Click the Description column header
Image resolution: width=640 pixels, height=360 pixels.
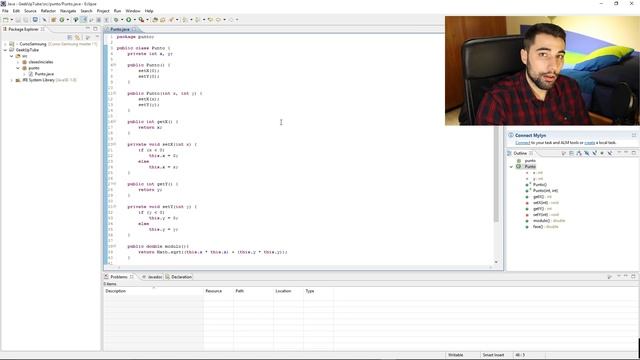click(153, 291)
